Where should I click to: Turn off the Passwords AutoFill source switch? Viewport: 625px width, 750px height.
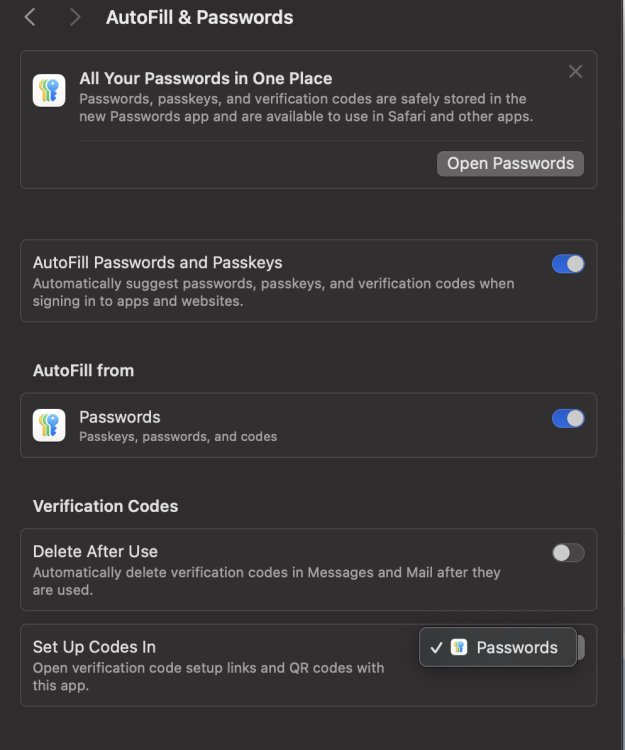click(x=568, y=418)
